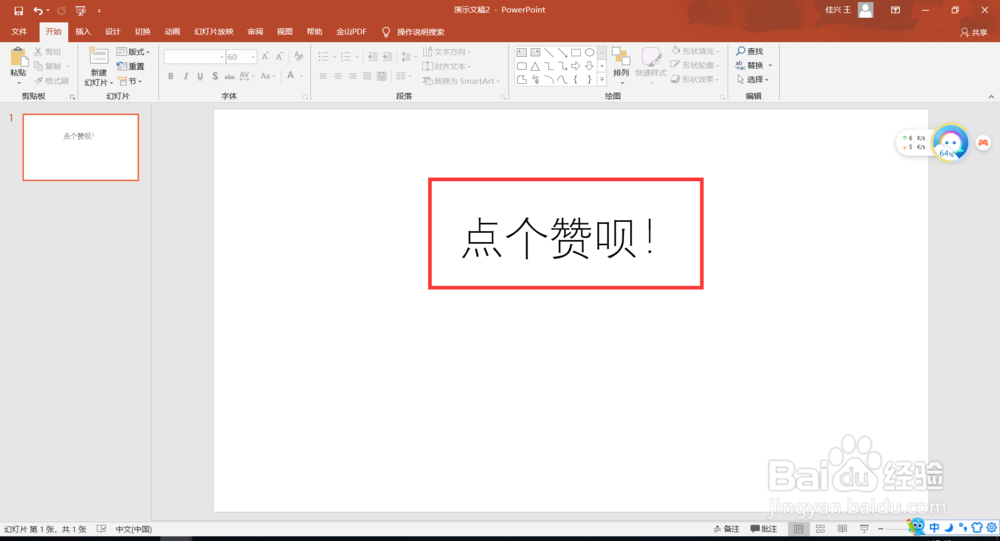
Task: Open the 批注 (Comments) pane
Action: (x=764, y=529)
